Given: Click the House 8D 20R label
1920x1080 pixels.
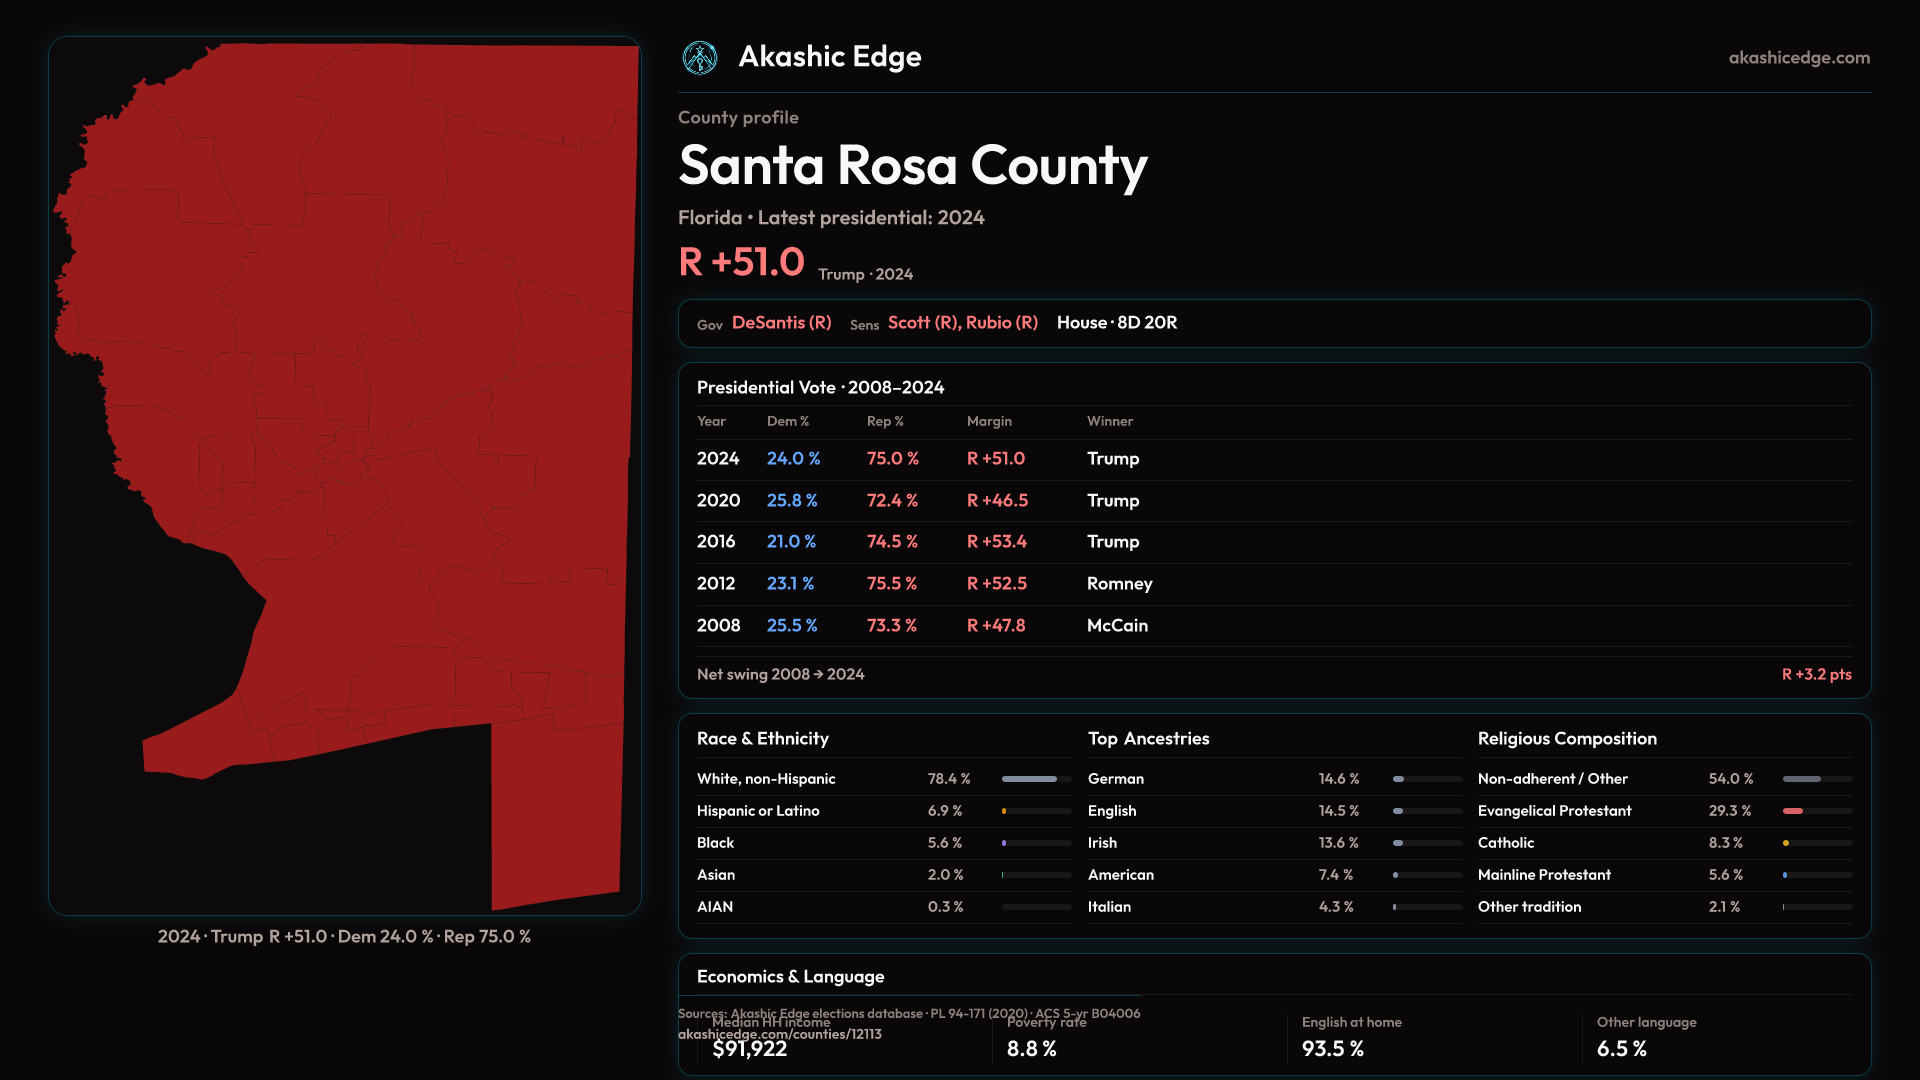Looking at the screenshot, I should (x=1117, y=323).
